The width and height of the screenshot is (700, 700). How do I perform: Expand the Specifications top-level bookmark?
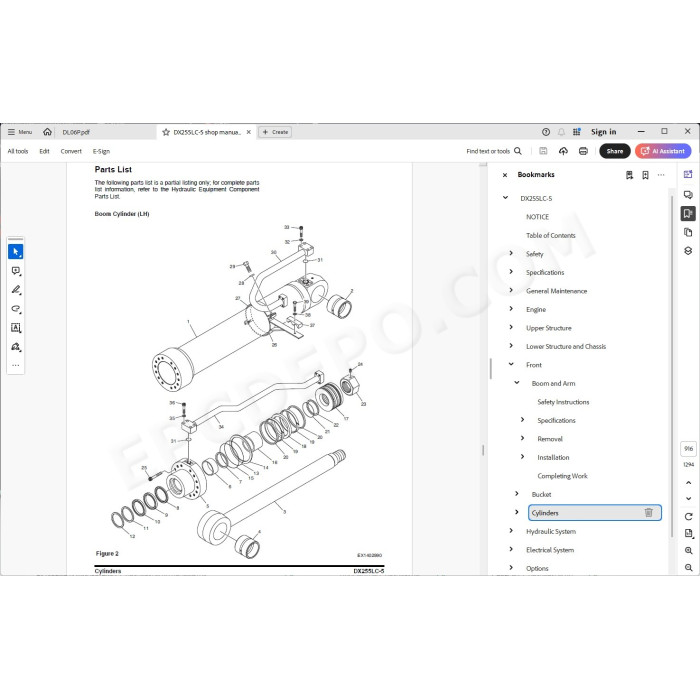pos(511,271)
